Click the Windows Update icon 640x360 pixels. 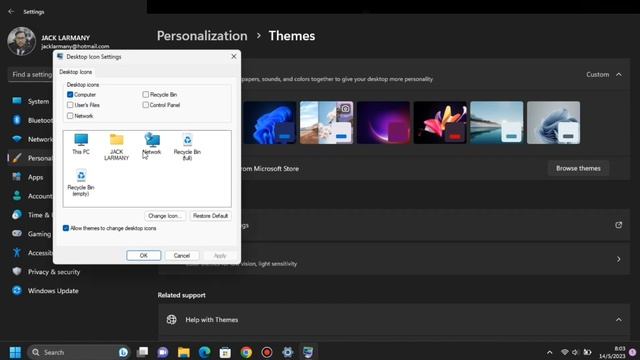pos(17,291)
